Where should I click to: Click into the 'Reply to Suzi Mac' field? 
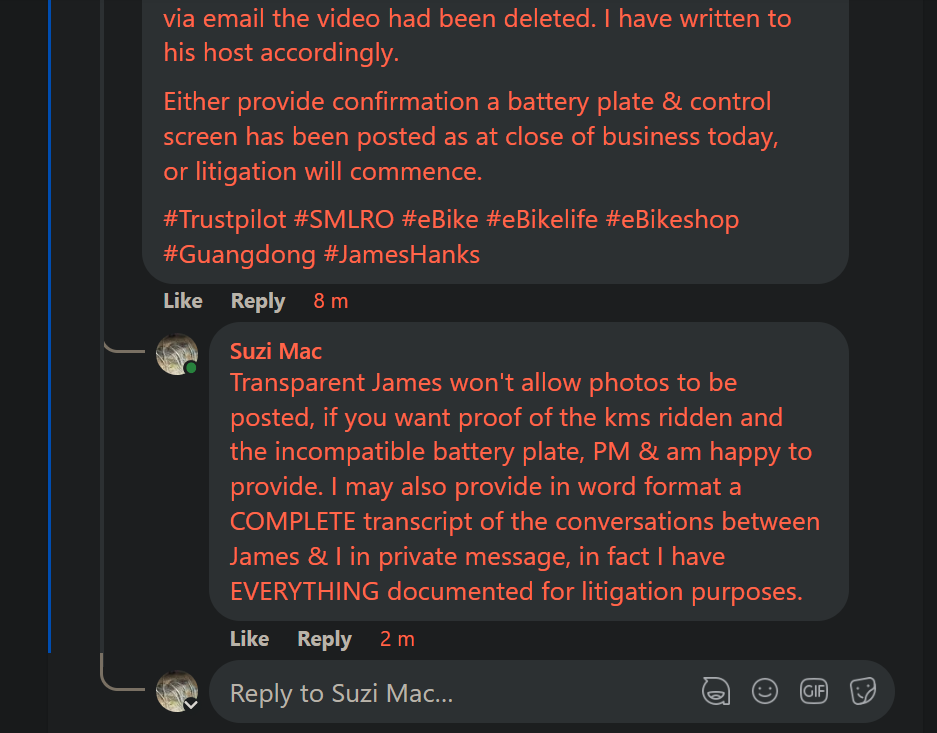450,693
